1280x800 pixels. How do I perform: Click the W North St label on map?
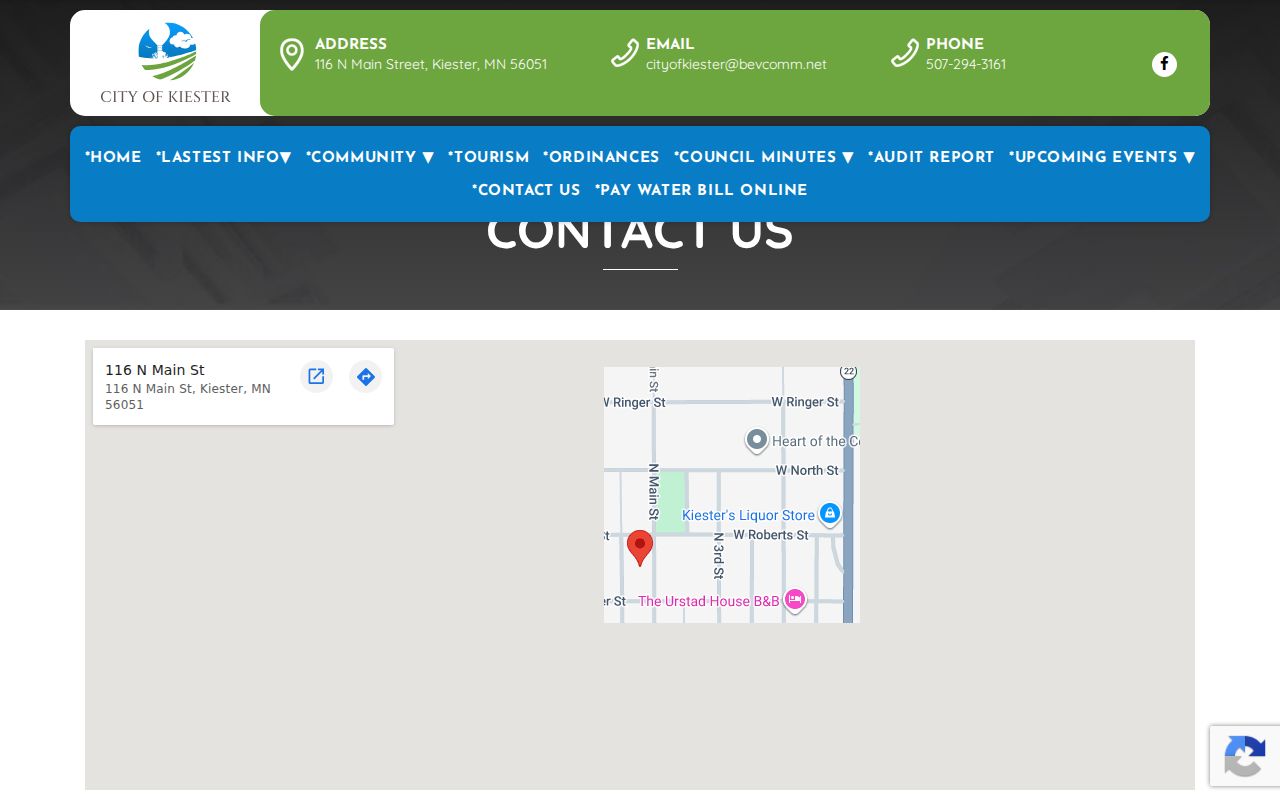(808, 470)
